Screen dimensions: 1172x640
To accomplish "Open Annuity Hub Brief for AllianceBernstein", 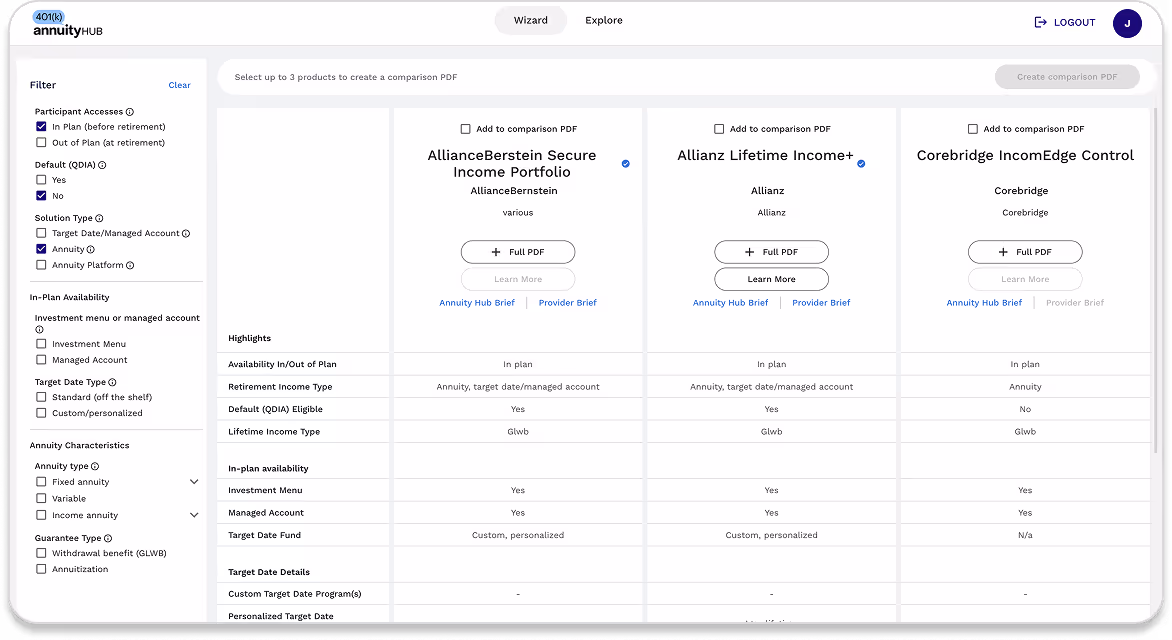I will (477, 303).
